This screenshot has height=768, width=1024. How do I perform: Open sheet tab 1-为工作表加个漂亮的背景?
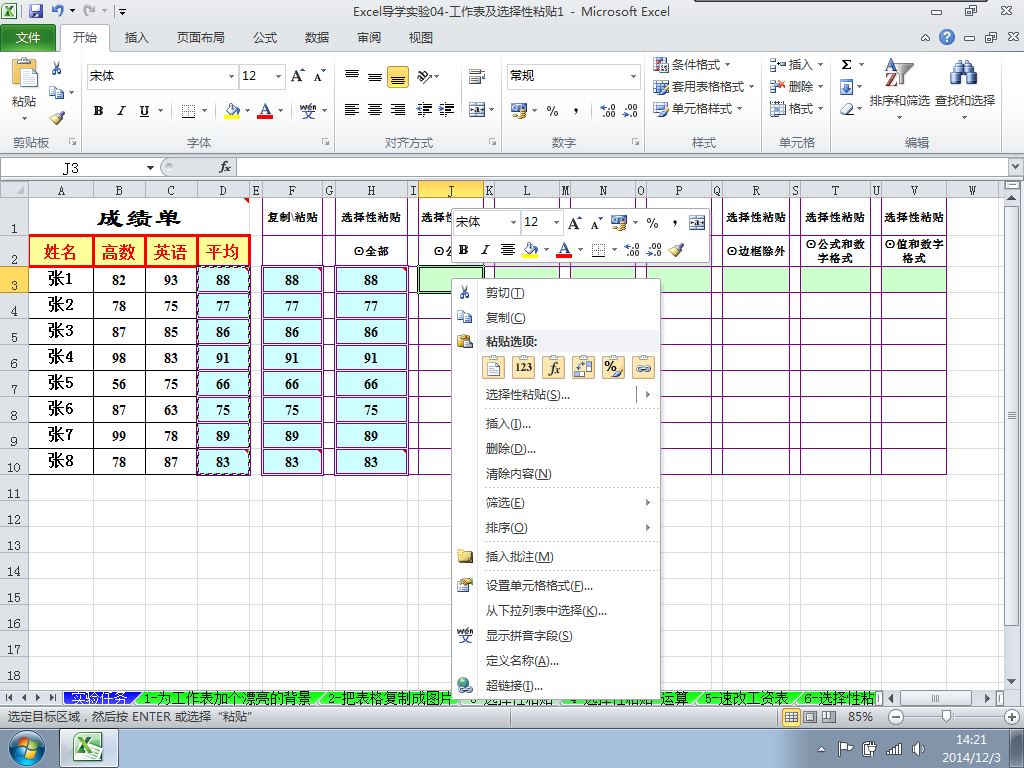227,698
